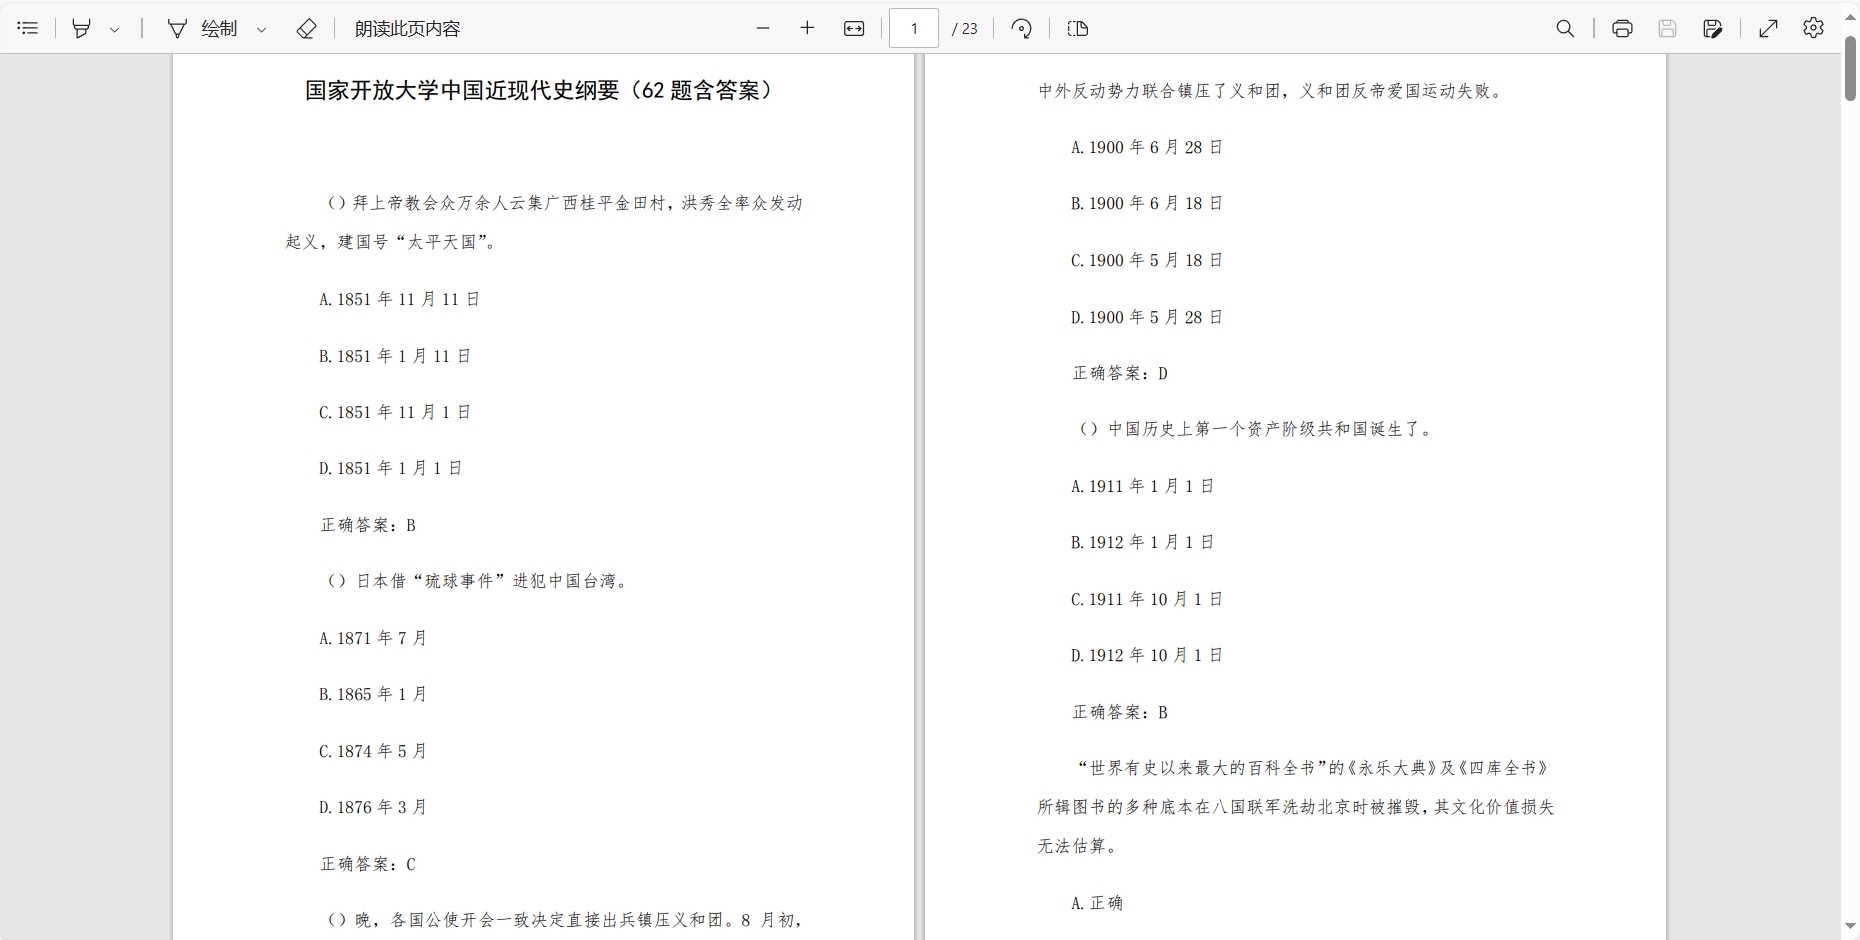The height and width of the screenshot is (940, 1860).
Task: Click option C. 1900 年 5 月 18 日
Action: (1147, 260)
